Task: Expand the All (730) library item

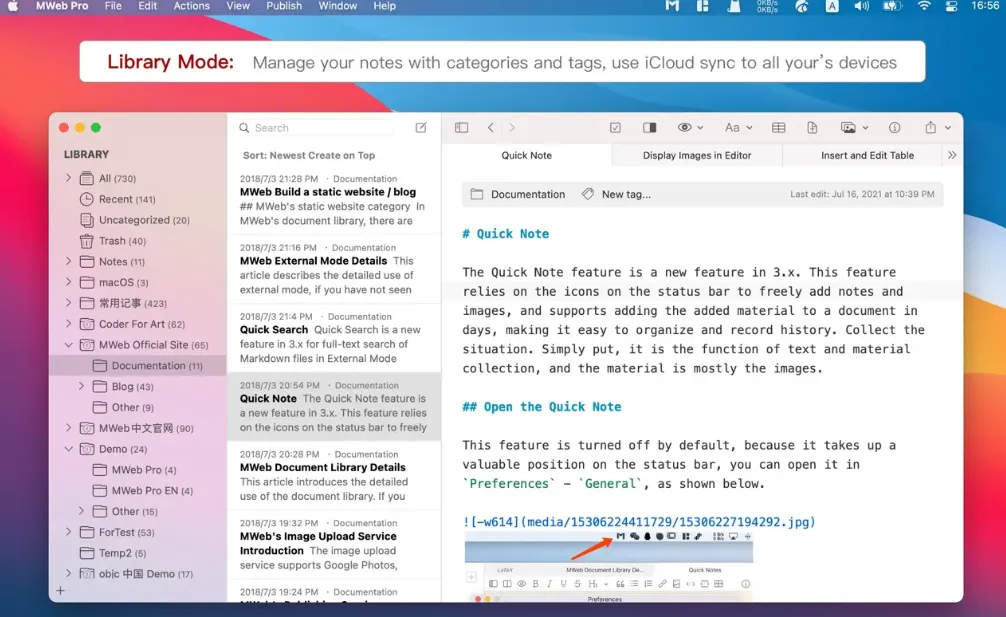Action: pos(69,178)
